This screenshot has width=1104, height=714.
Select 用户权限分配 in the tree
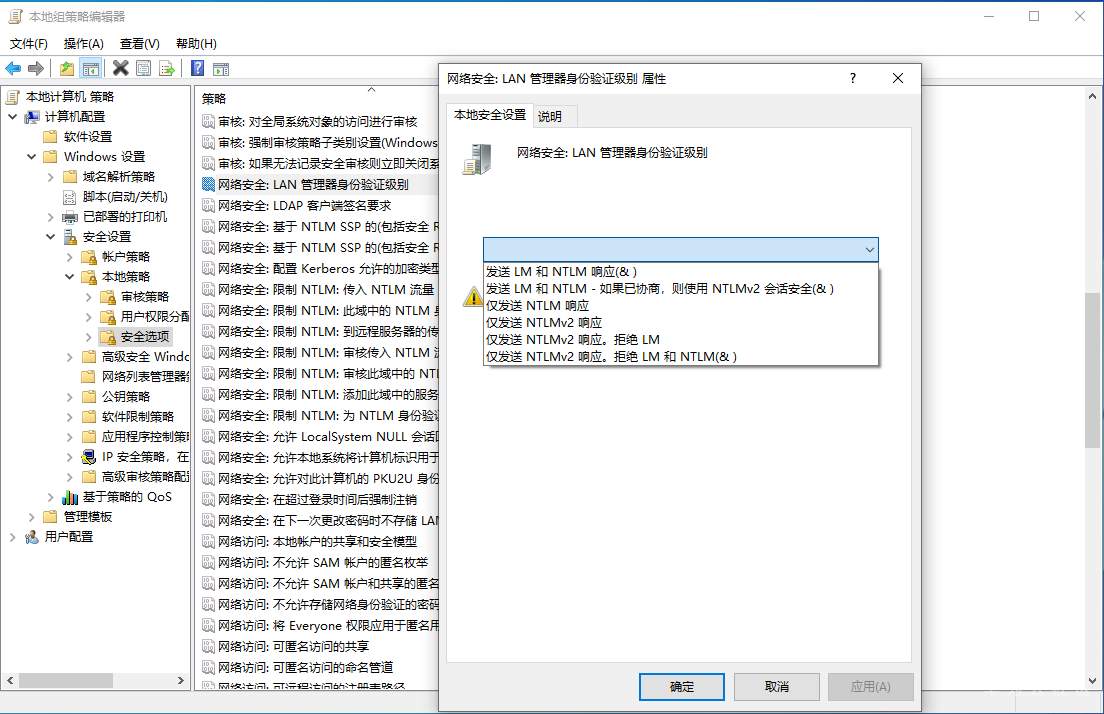(x=154, y=317)
